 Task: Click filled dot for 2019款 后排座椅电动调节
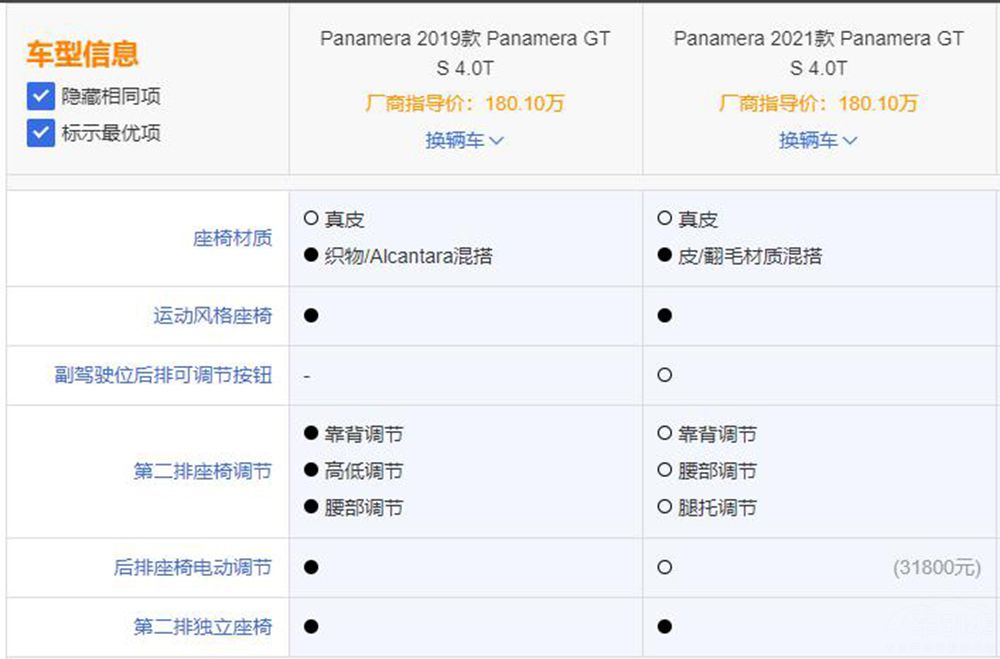311,567
